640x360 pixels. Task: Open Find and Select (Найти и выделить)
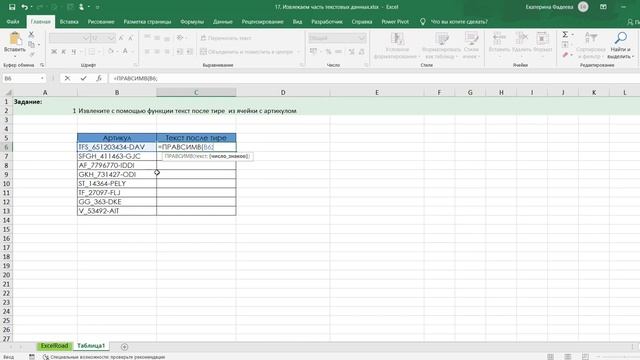pyautogui.click(x=620, y=45)
